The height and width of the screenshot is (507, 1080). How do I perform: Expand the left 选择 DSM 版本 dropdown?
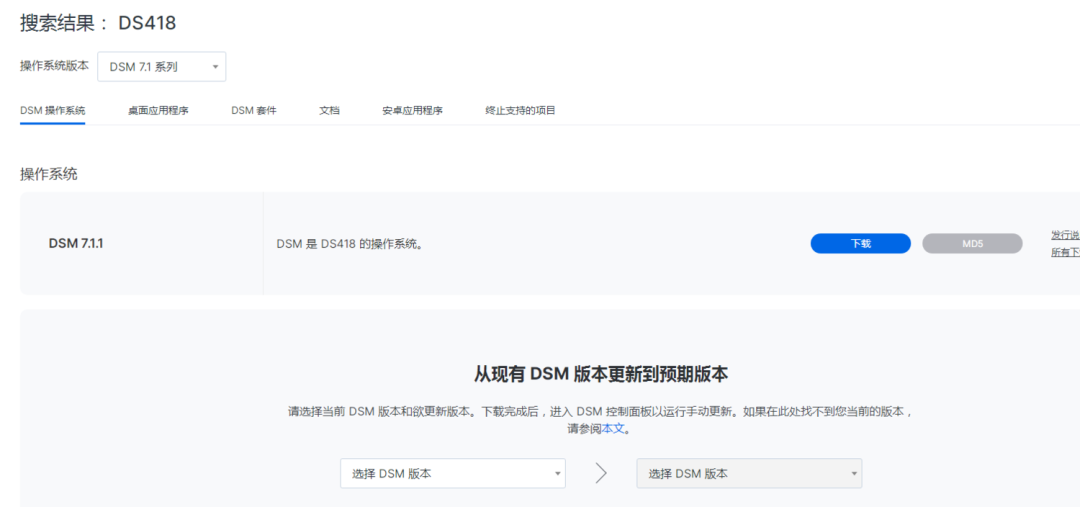(x=452, y=474)
